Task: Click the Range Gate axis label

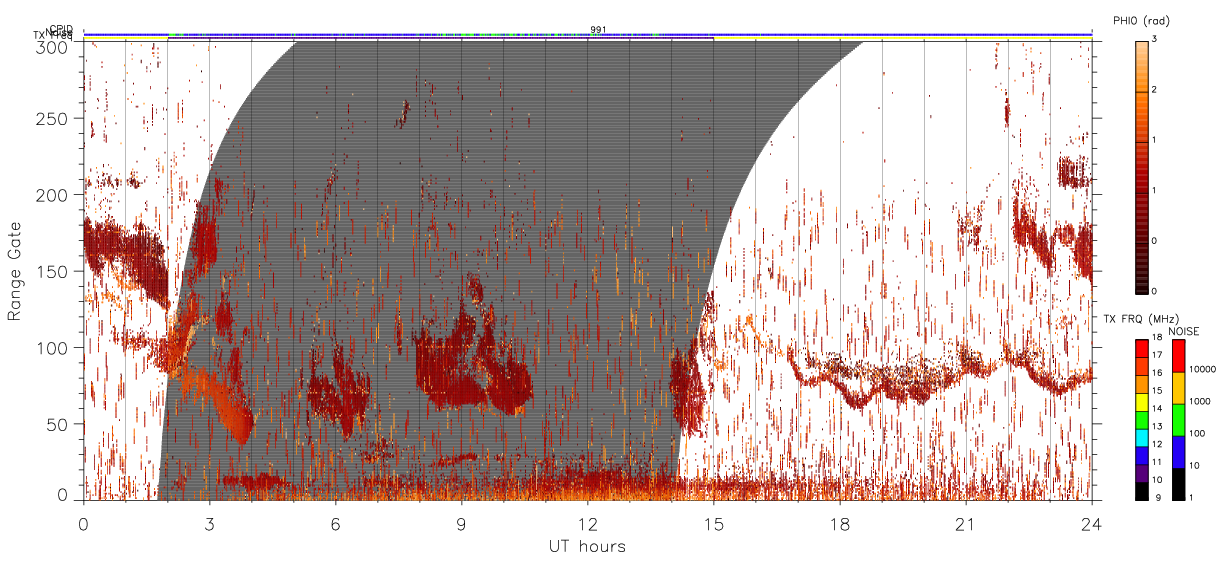Action: pyautogui.click(x=15, y=271)
